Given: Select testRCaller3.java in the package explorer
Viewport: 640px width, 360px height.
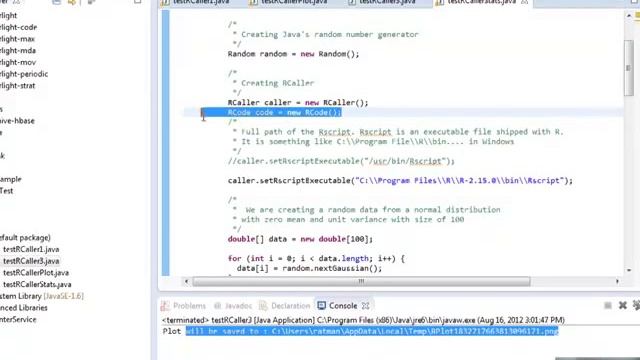Looking at the screenshot, I should 31,261.
